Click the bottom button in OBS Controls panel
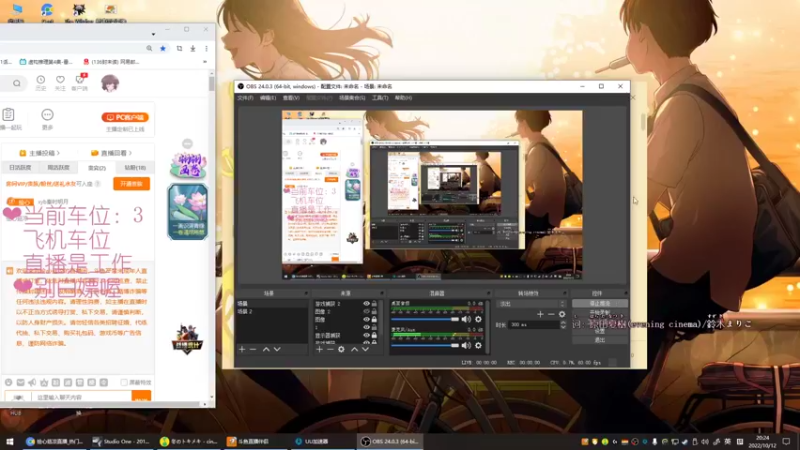This screenshot has height=450, width=800. (599, 340)
